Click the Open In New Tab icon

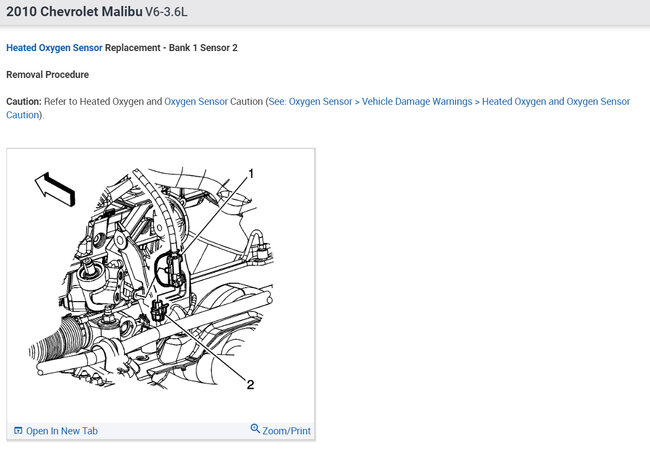[x=18, y=431]
